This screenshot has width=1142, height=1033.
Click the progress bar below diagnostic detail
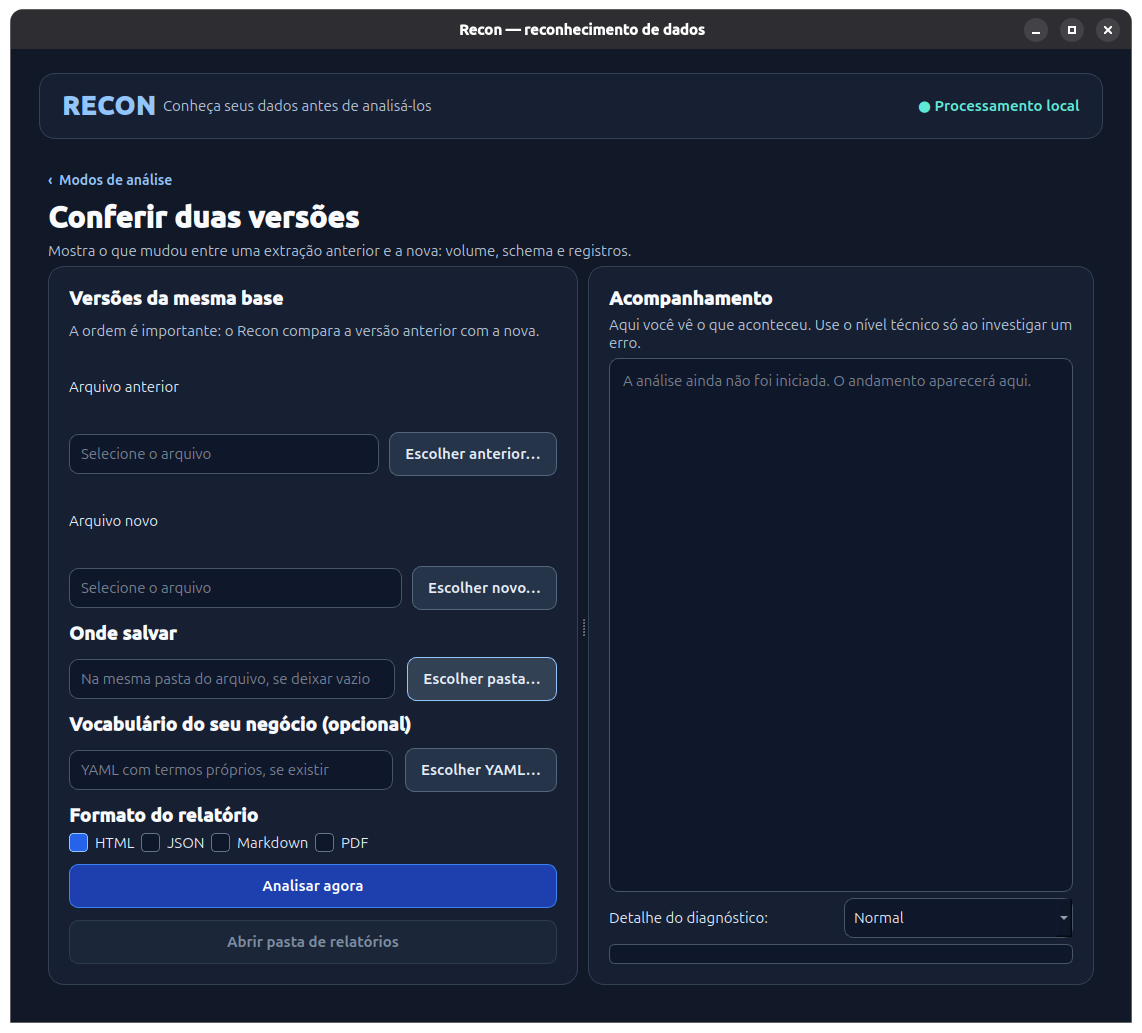pyautogui.click(x=840, y=954)
